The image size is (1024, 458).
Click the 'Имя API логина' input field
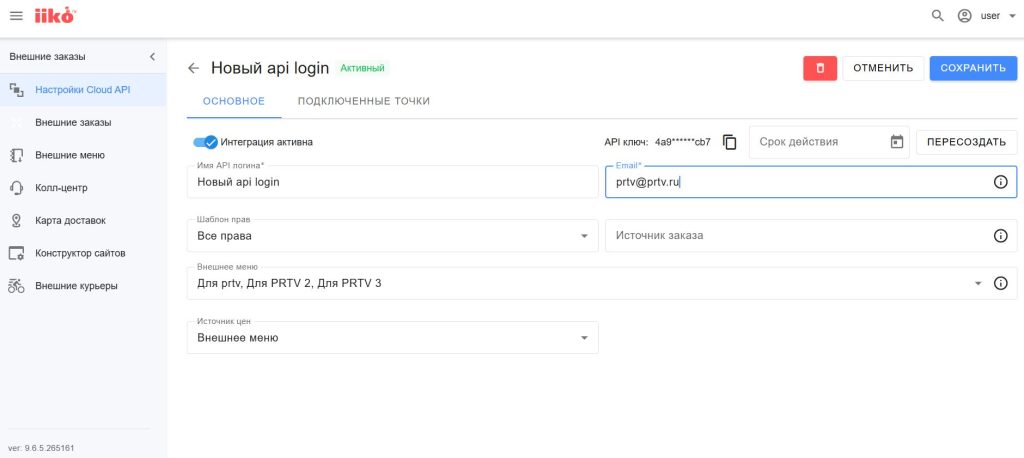[392, 182]
